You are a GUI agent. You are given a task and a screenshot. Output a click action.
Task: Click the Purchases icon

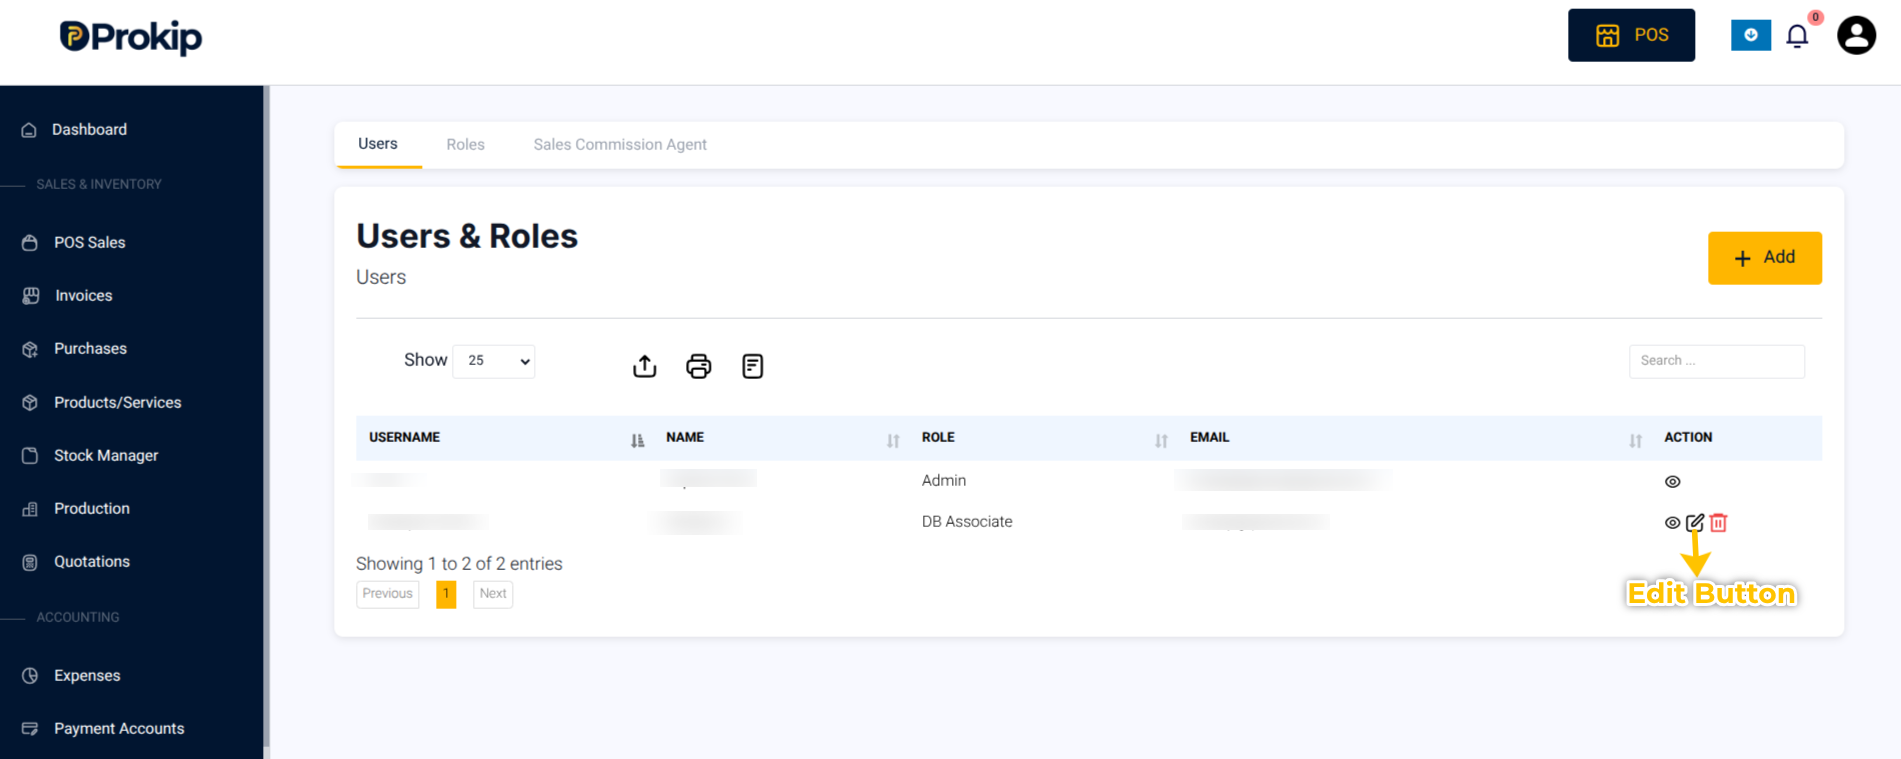[30, 349]
